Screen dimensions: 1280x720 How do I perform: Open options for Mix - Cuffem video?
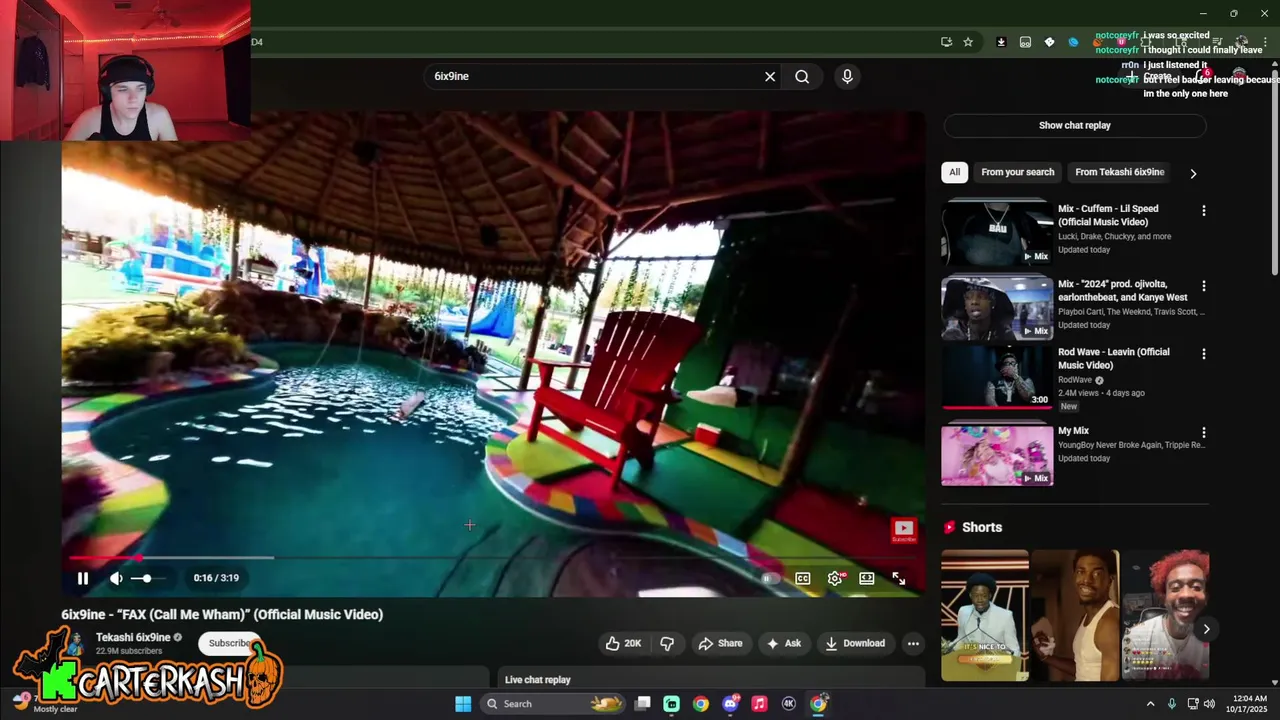1204,211
